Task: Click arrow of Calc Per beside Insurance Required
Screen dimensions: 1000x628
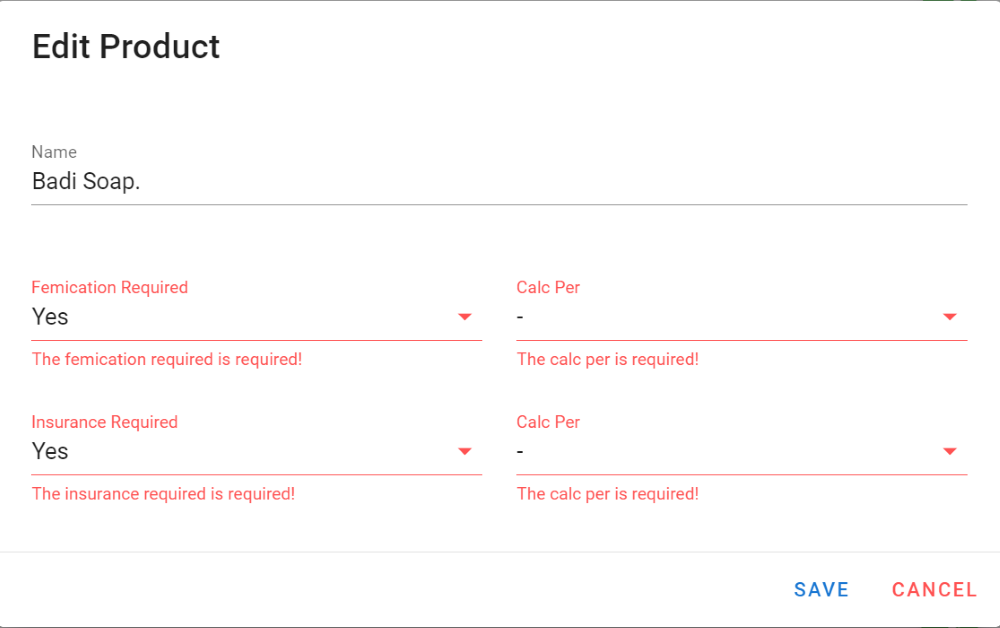Action: click(949, 452)
